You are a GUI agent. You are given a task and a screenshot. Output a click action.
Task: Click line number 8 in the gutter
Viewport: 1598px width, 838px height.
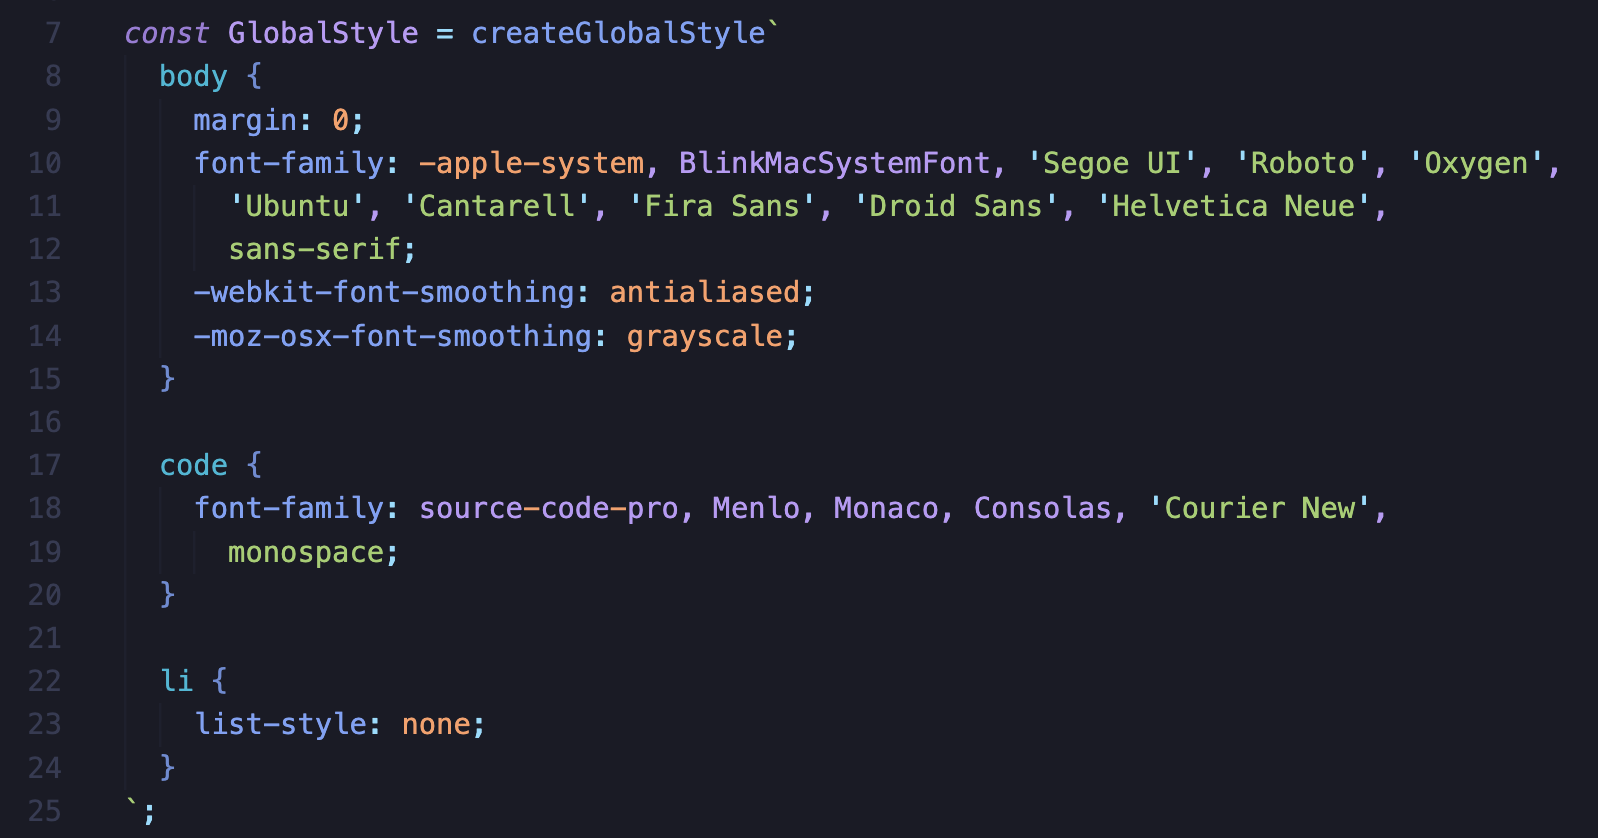(53, 76)
